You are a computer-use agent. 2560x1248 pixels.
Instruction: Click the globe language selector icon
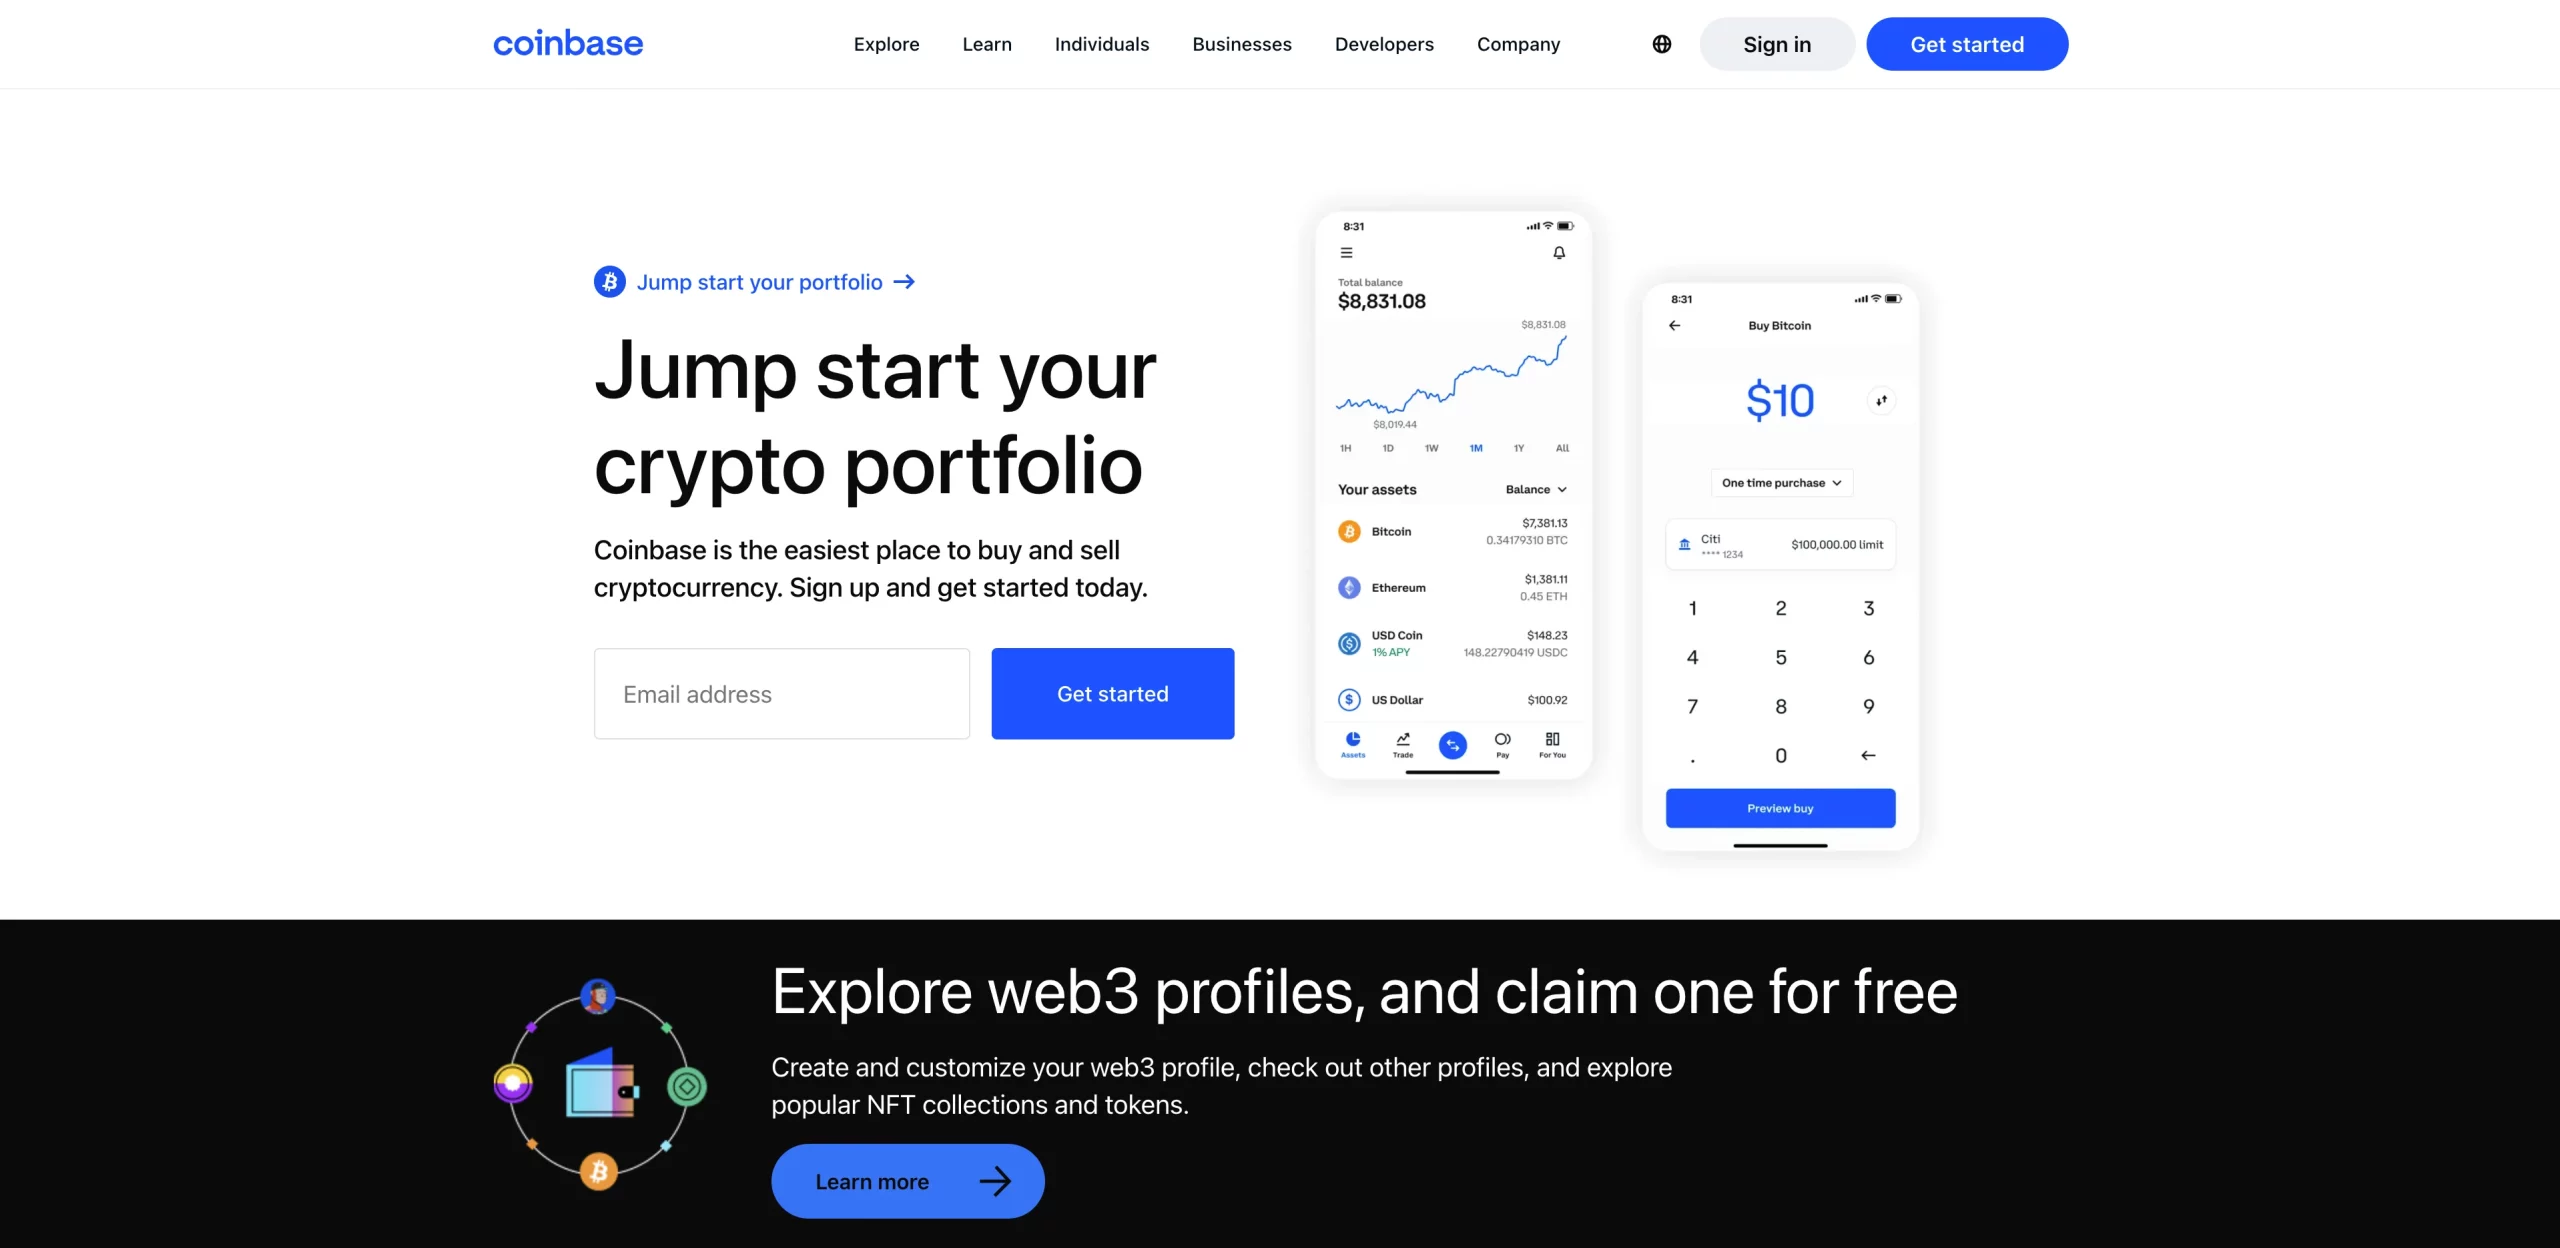[x=1662, y=44]
